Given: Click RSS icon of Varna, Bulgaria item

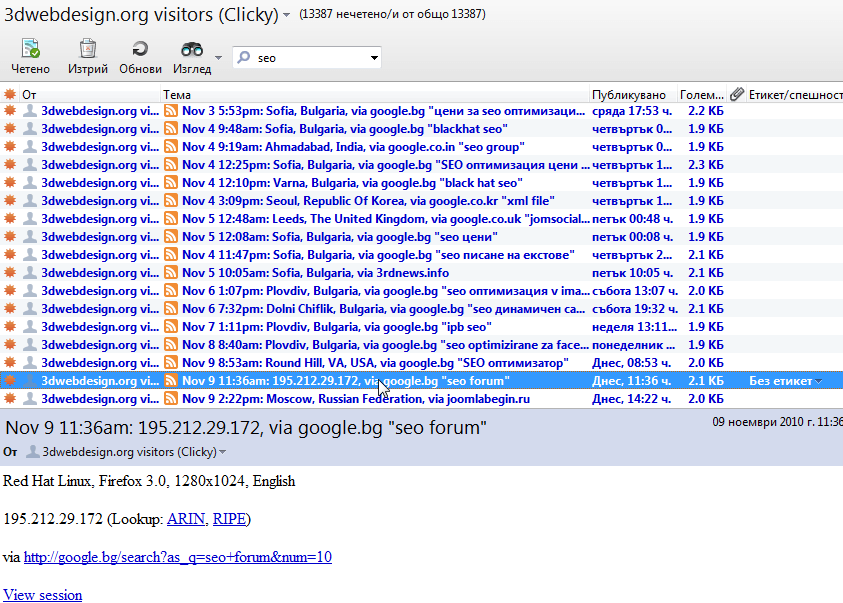Looking at the screenshot, I should tap(171, 183).
